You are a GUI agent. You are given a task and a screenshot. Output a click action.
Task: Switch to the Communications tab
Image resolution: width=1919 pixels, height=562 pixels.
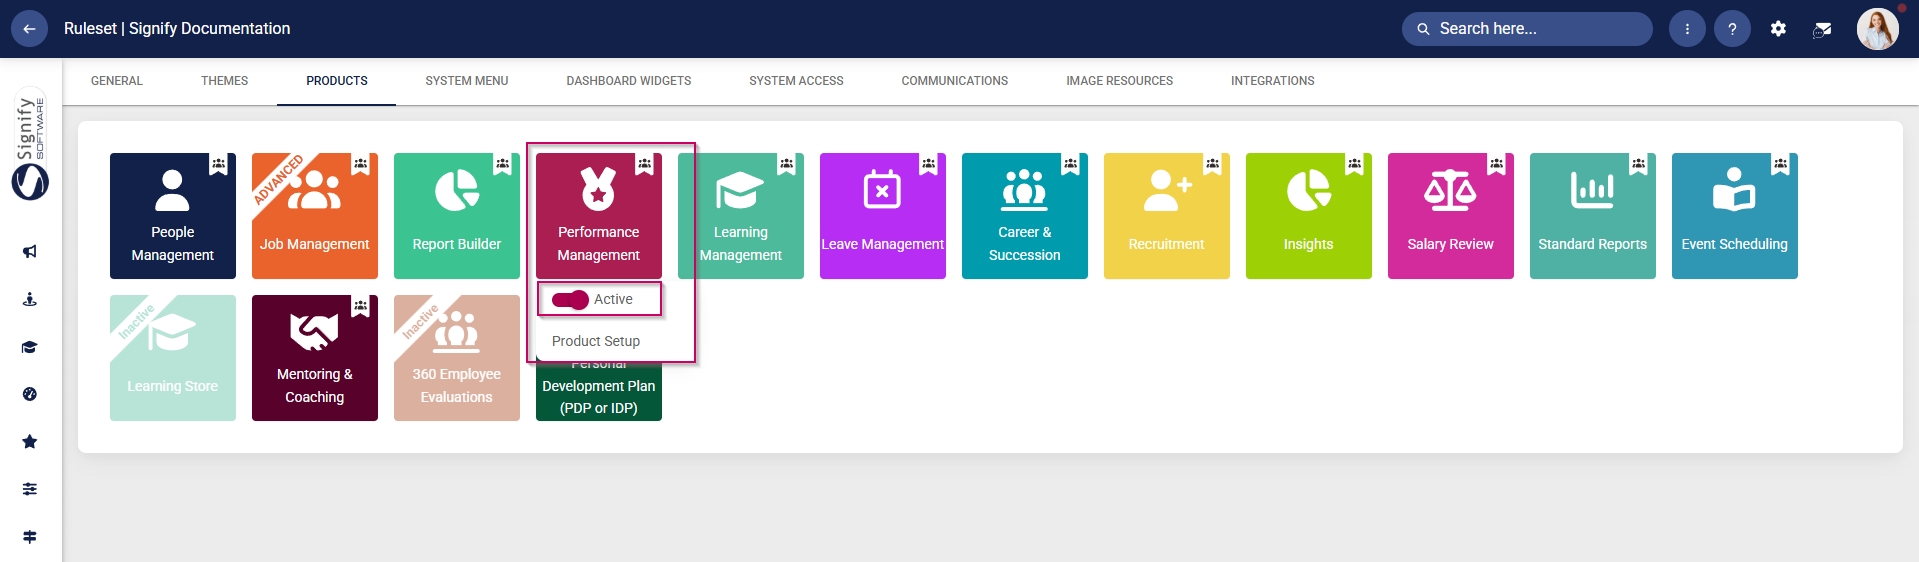[x=955, y=81]
